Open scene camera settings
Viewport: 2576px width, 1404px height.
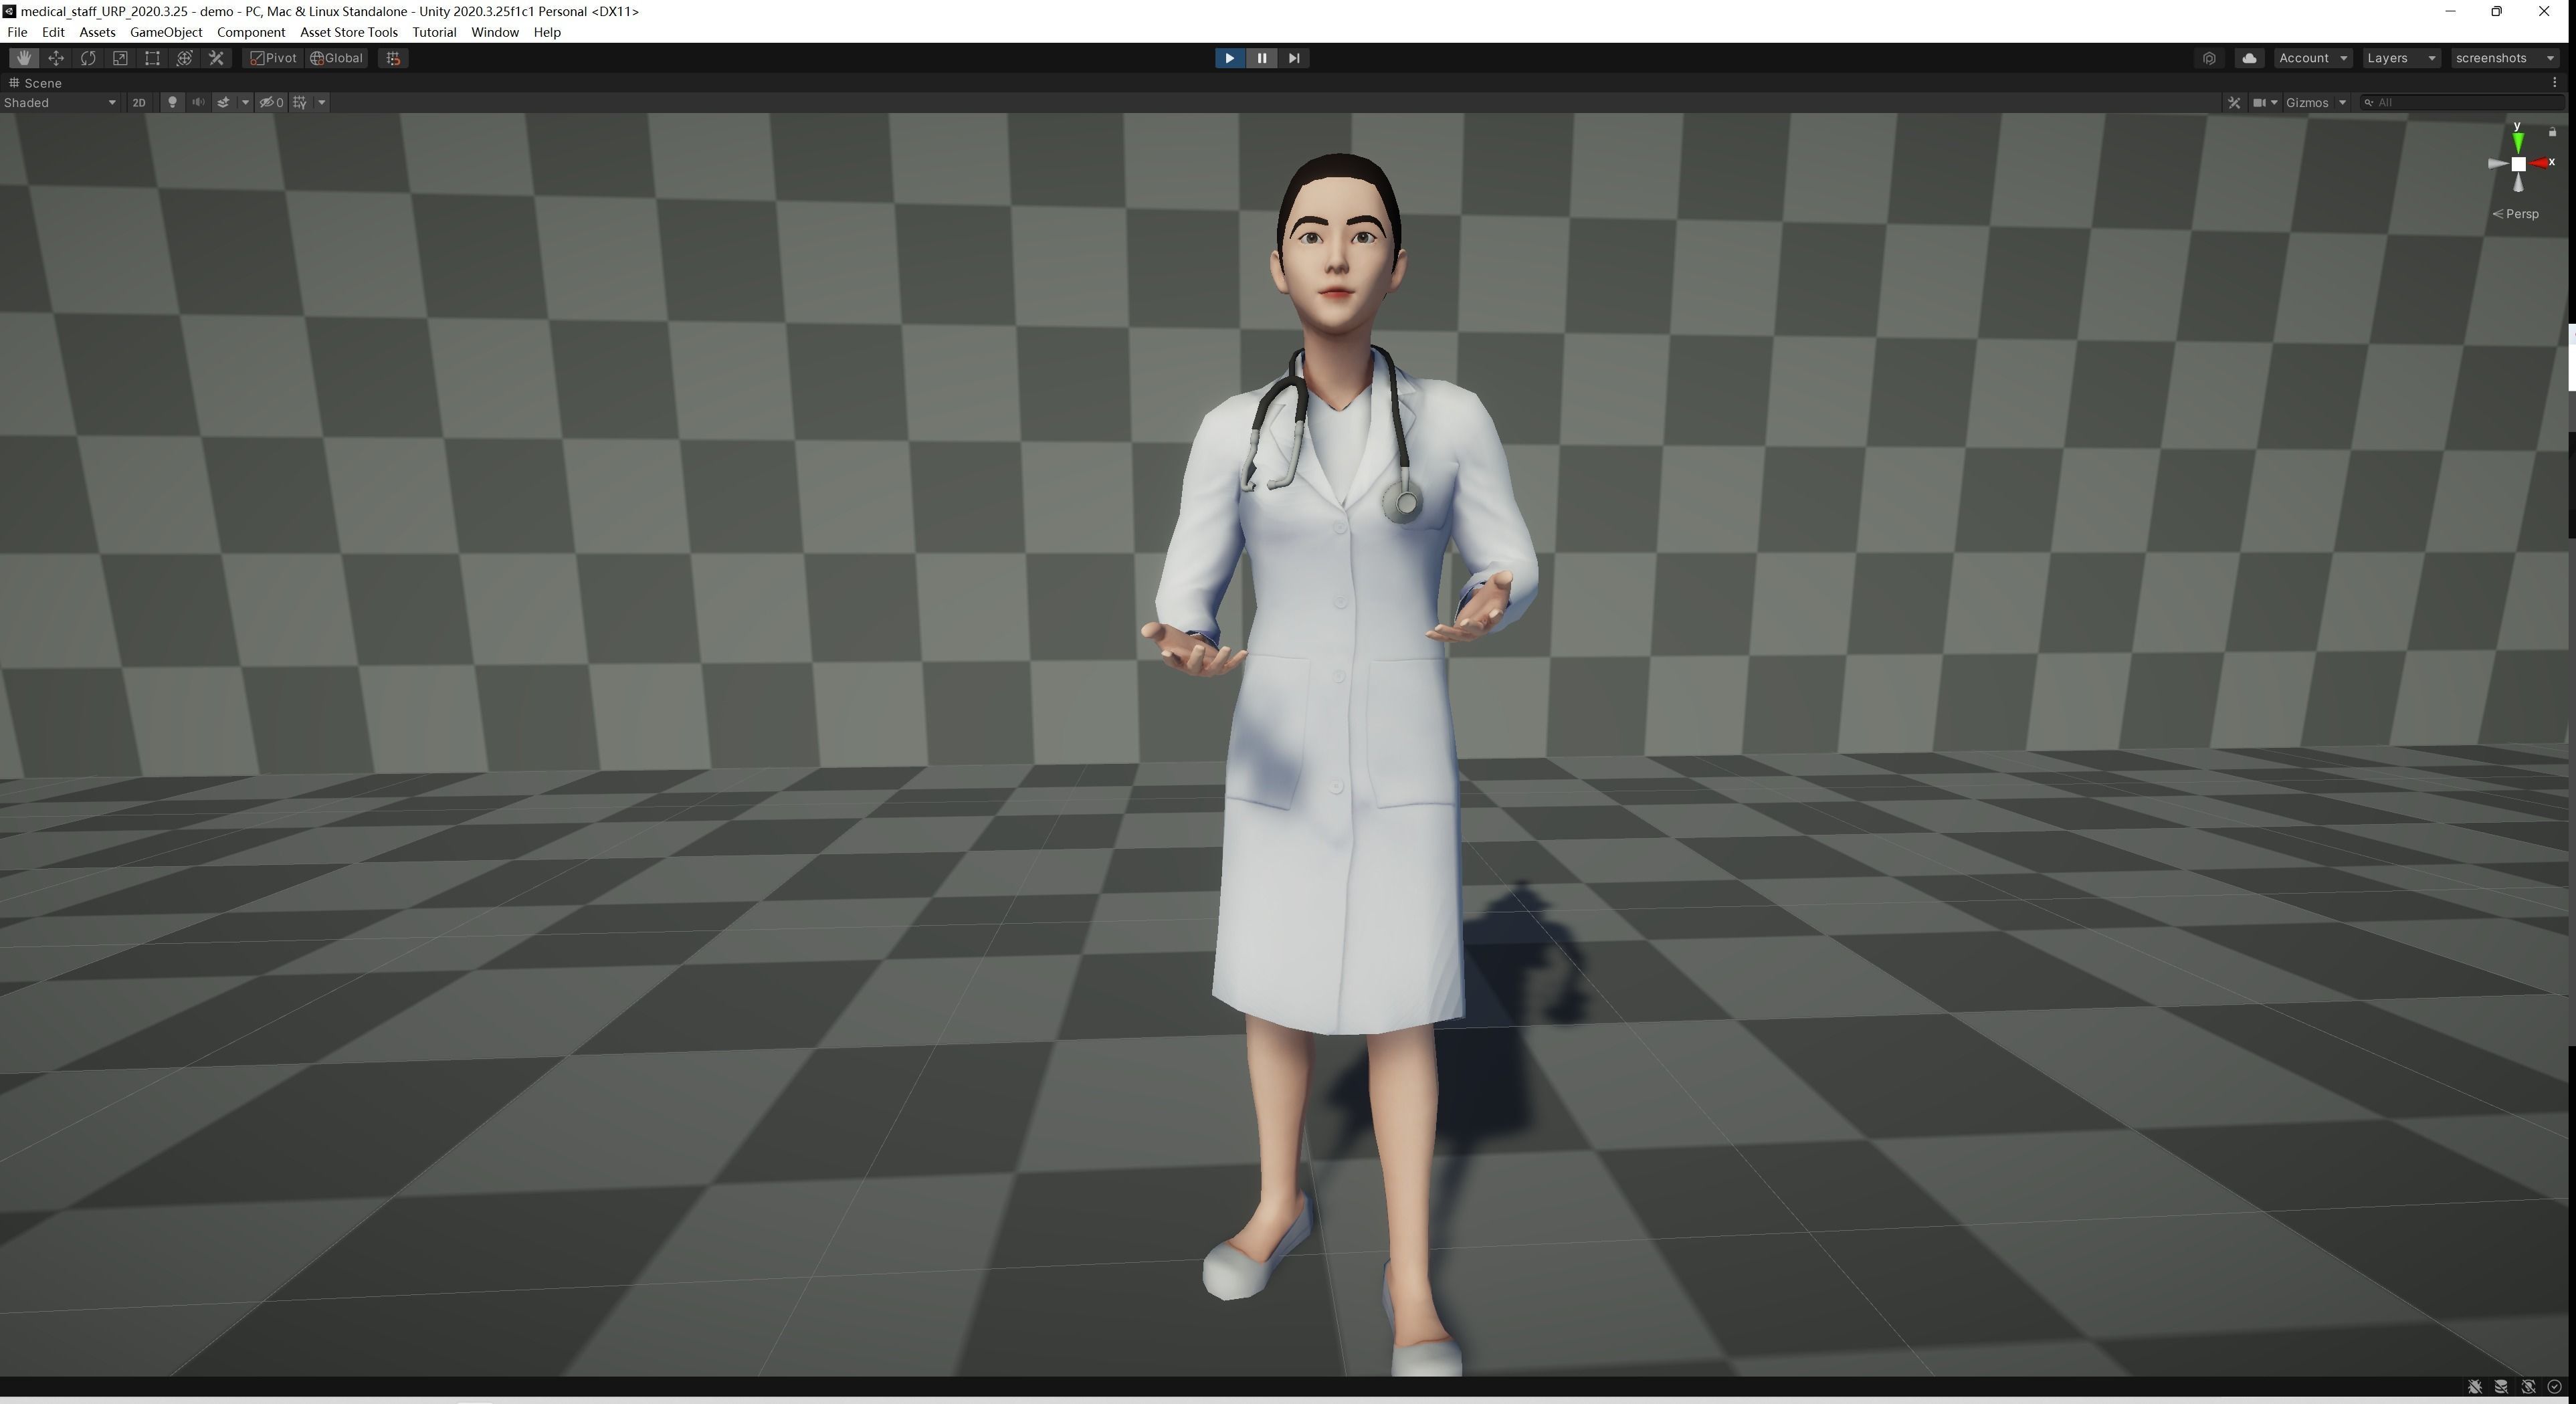coord(2259,102)
